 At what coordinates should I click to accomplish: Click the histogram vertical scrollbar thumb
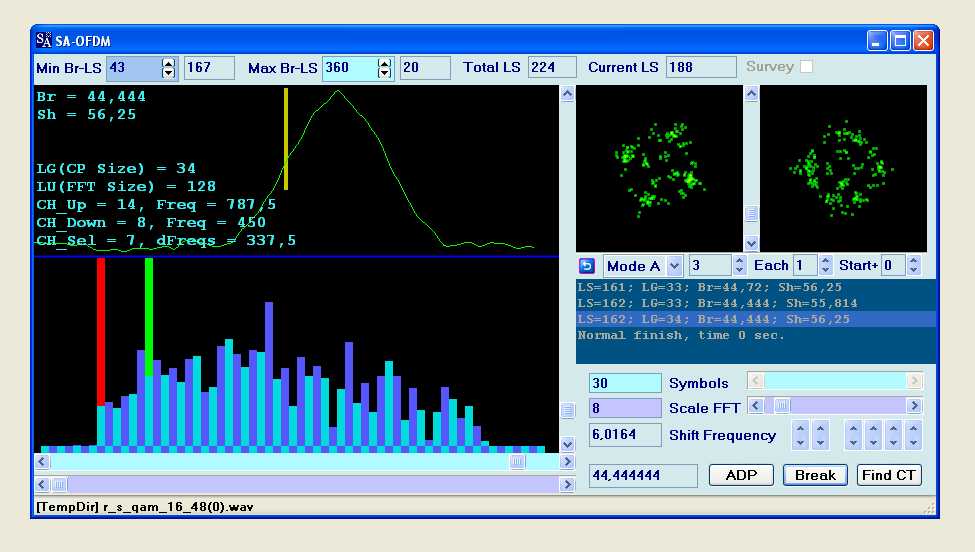point(568,410)
